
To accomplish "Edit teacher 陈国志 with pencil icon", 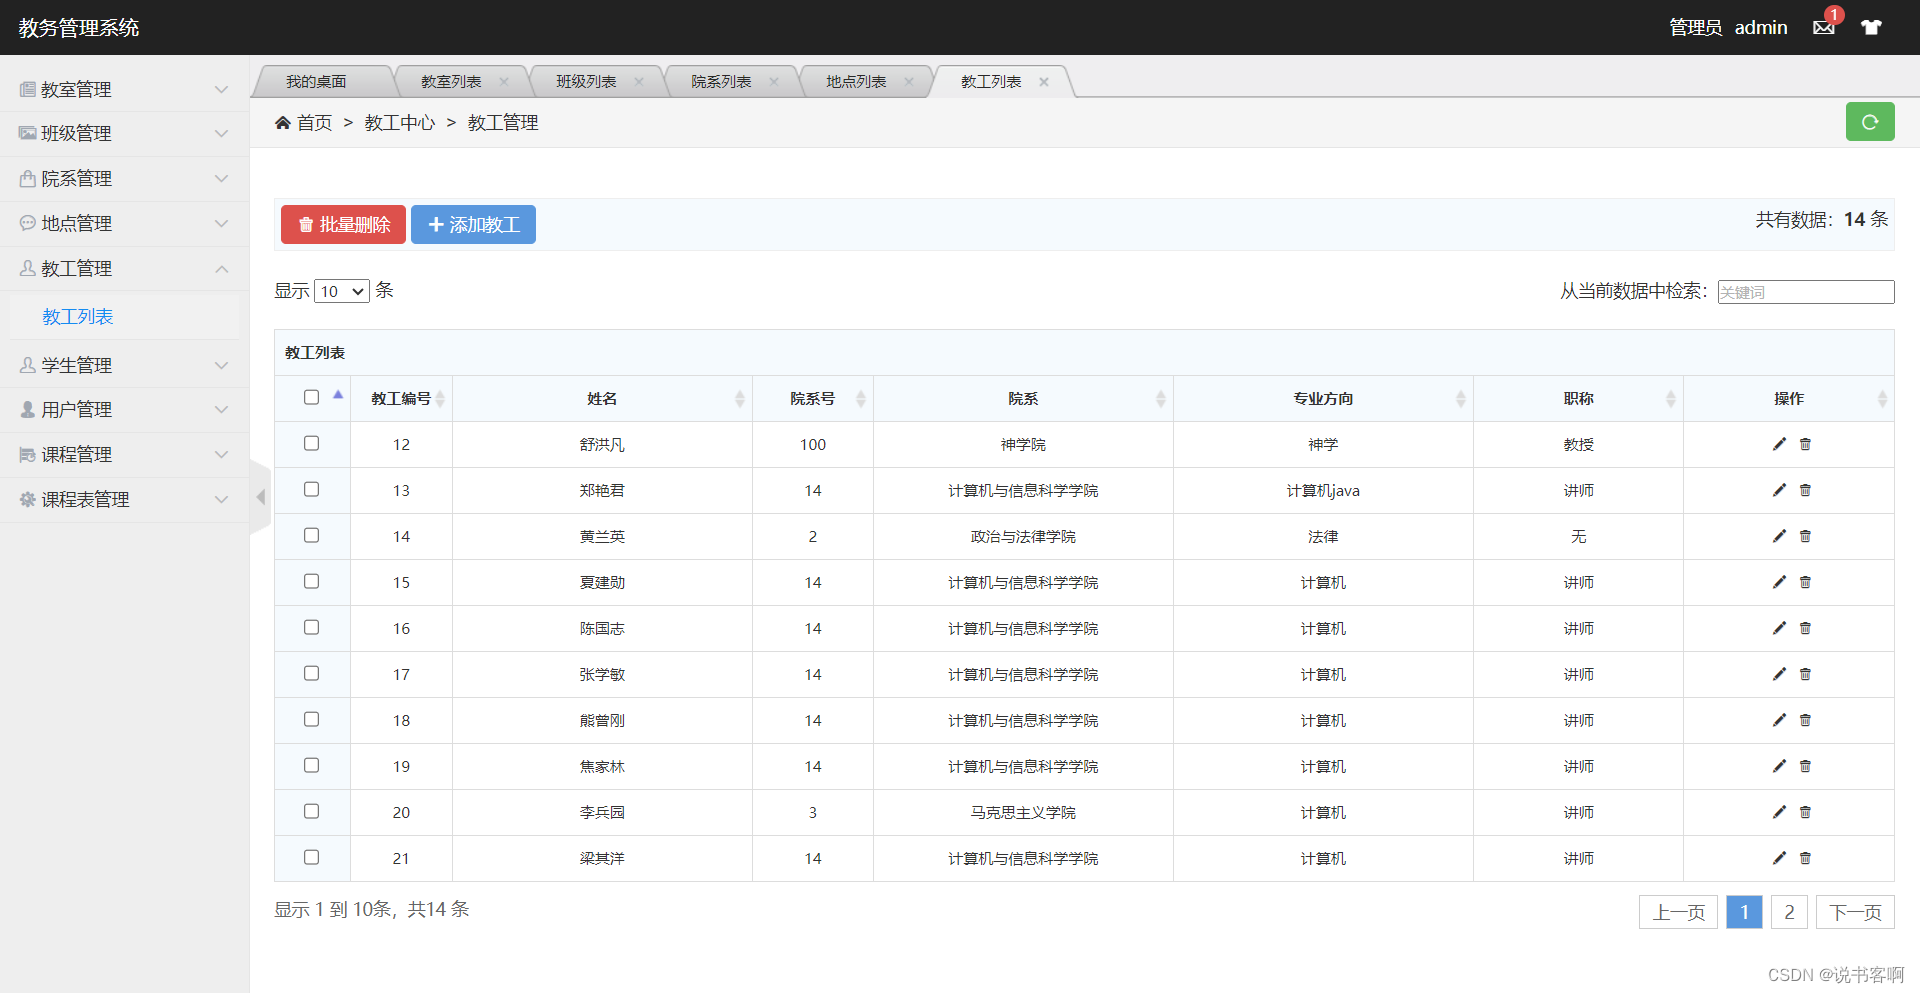I will point(1779,628).
